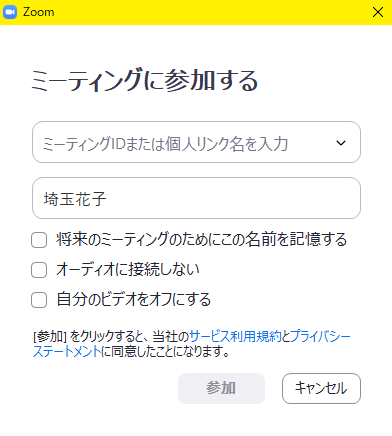
Task: Click the キャンセル button
Action: coord(321,388)
